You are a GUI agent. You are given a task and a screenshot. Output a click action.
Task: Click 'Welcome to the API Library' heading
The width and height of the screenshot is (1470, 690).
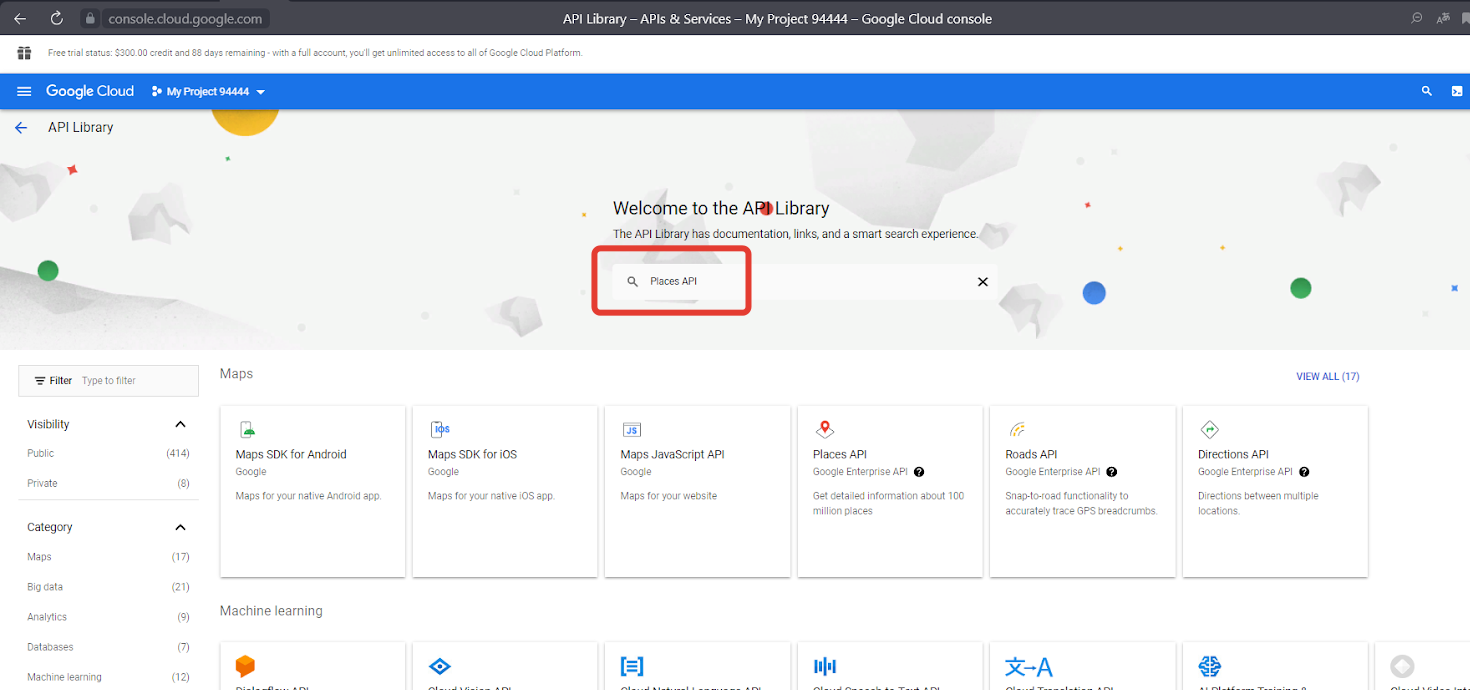pos(721,208)
